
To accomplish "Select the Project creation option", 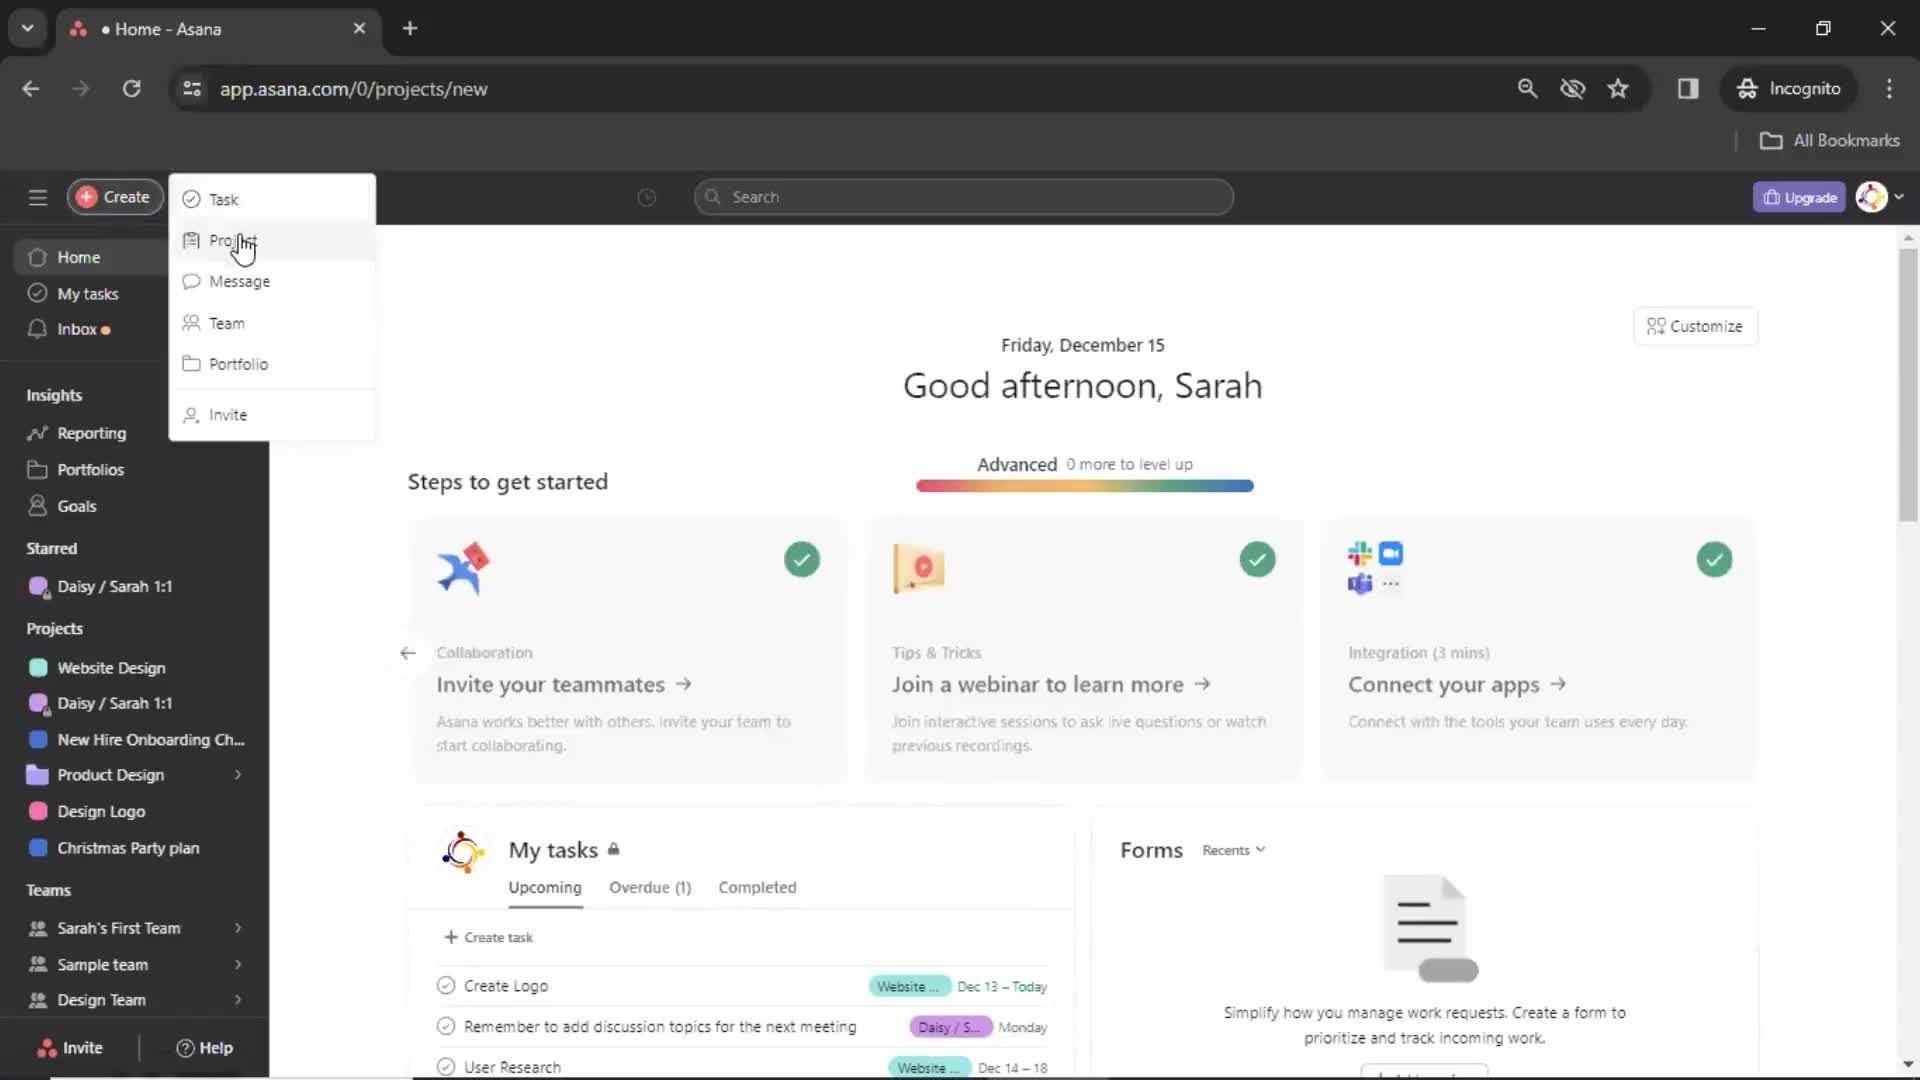I will click(232, 240).
